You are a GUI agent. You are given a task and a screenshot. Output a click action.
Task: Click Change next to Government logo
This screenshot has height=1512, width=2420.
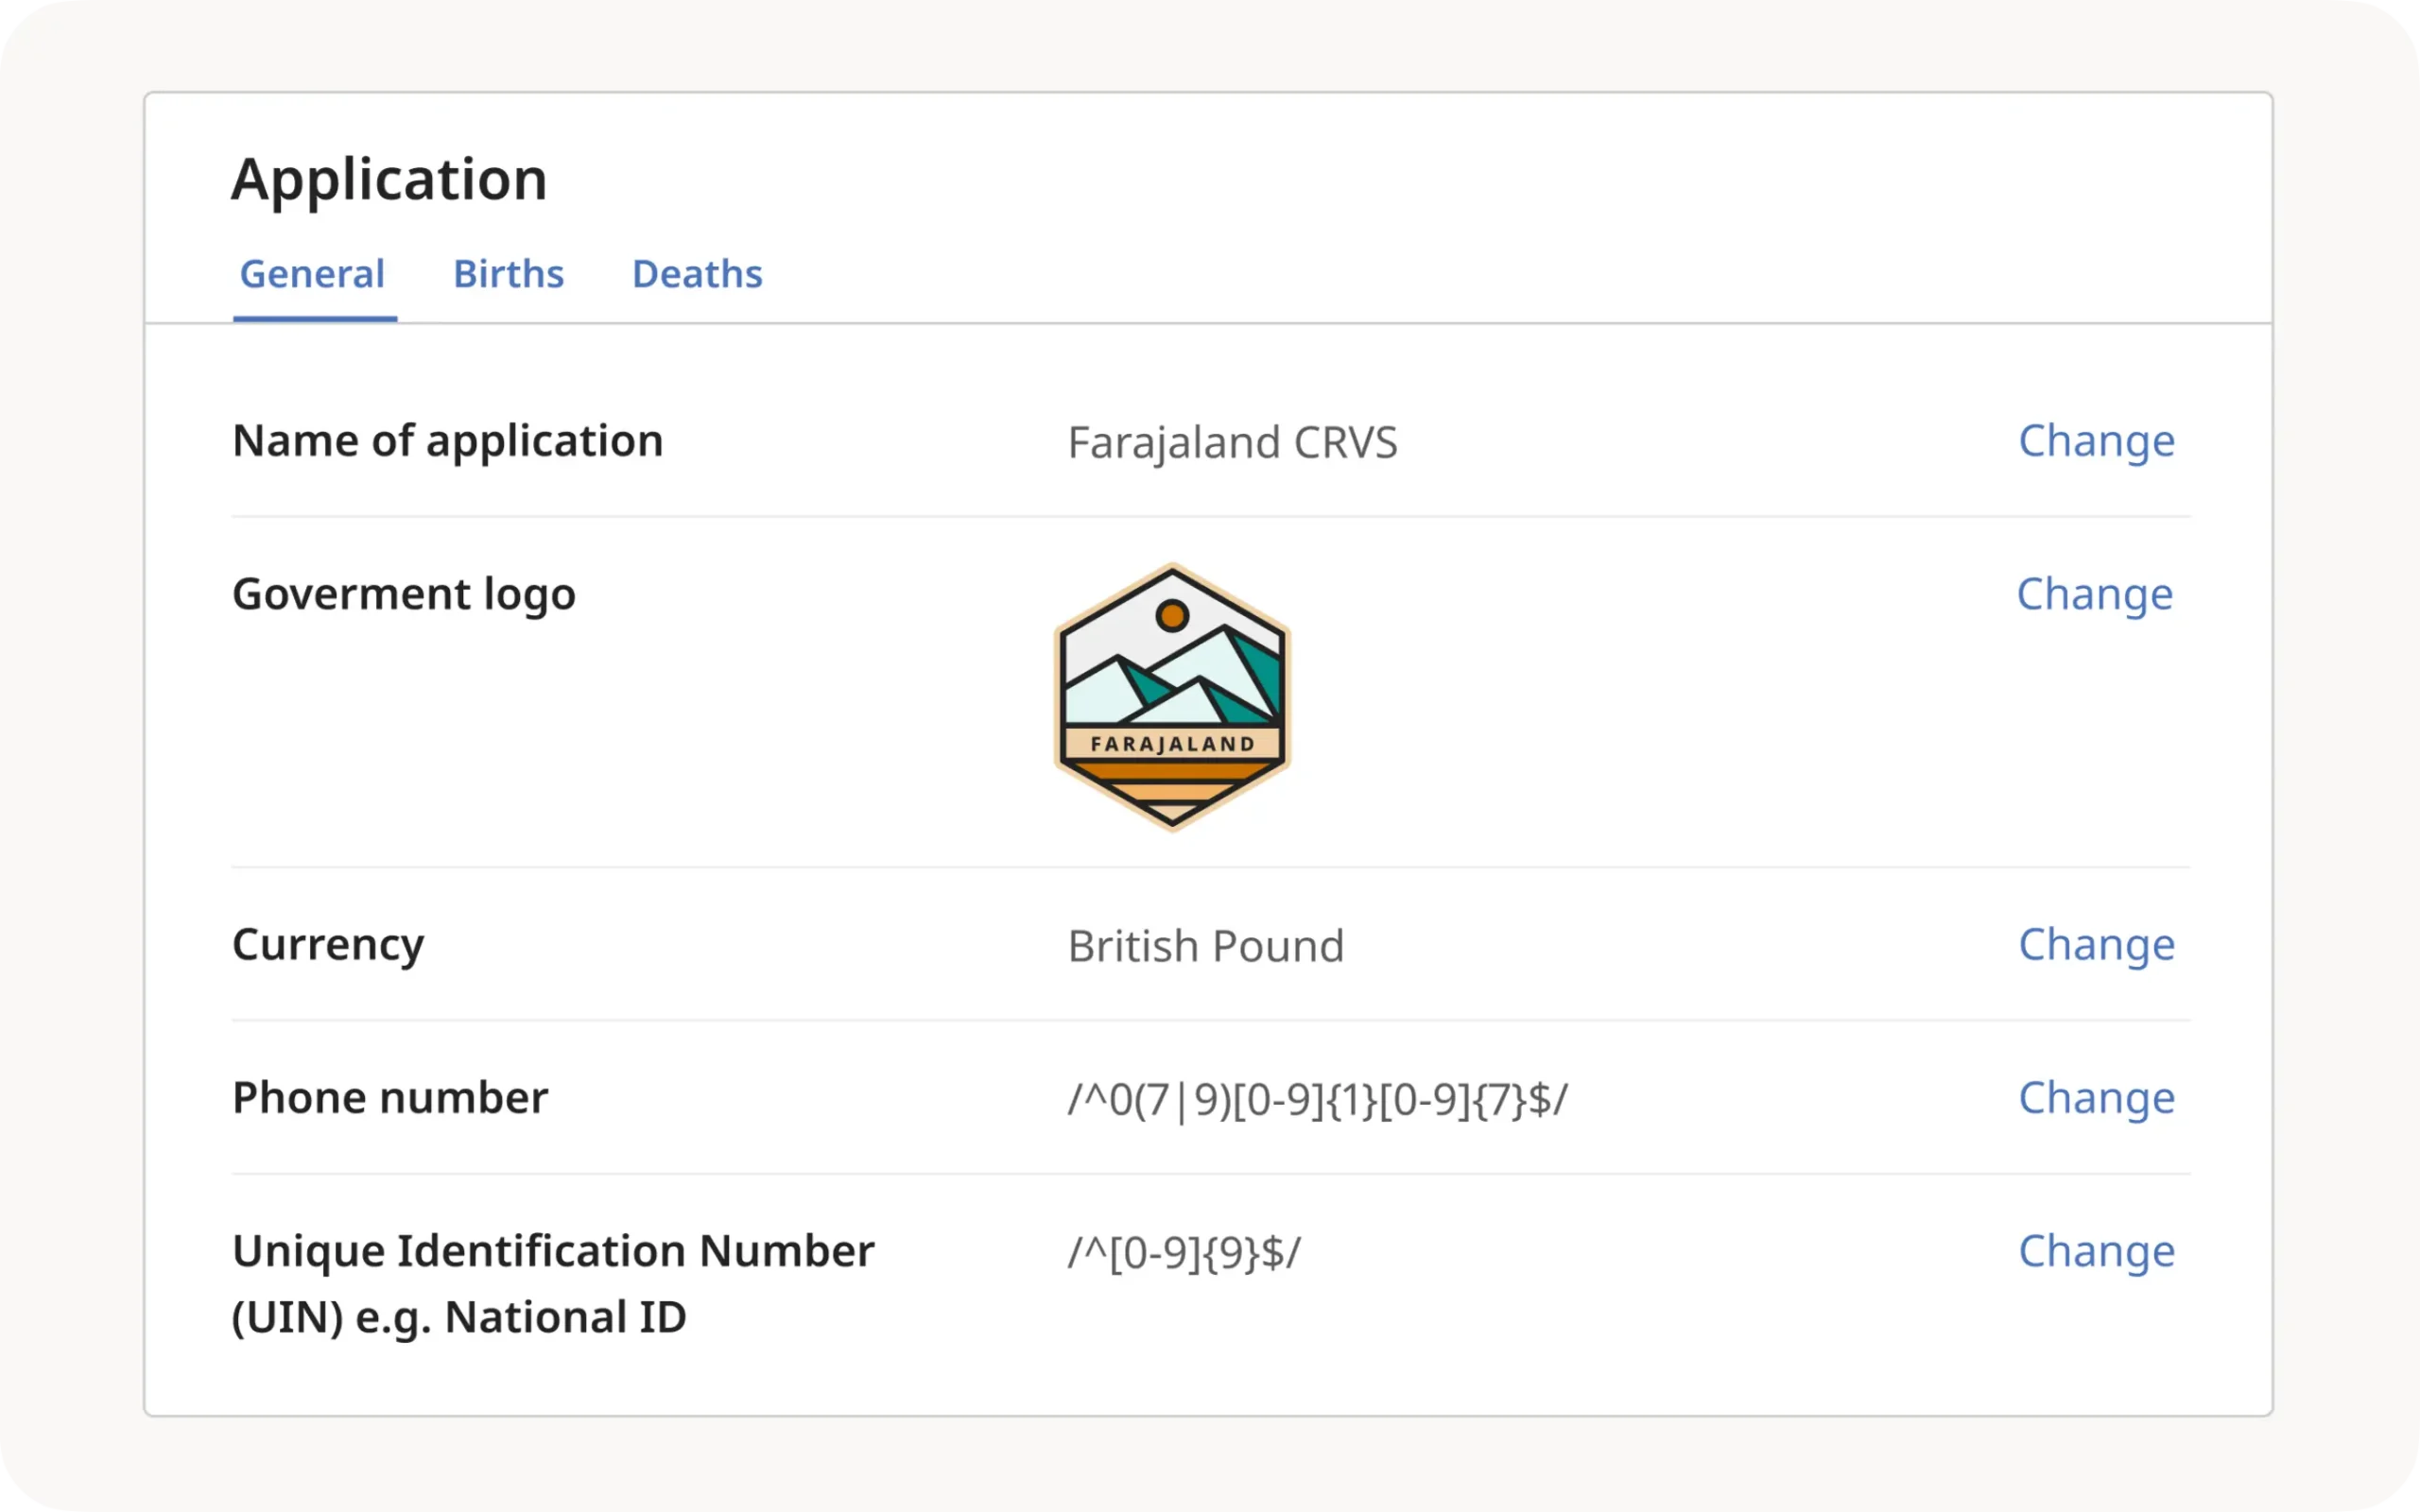tap(2094, 594)
